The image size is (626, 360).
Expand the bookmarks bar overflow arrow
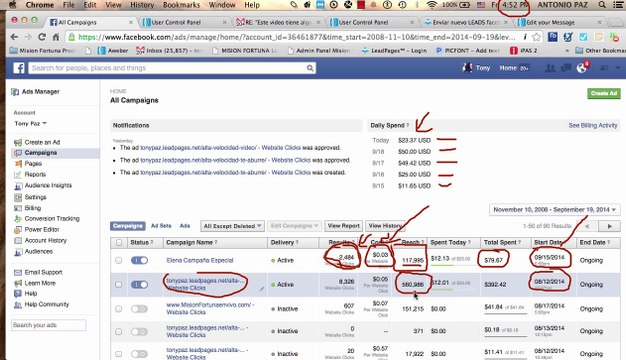coord(567,51)
